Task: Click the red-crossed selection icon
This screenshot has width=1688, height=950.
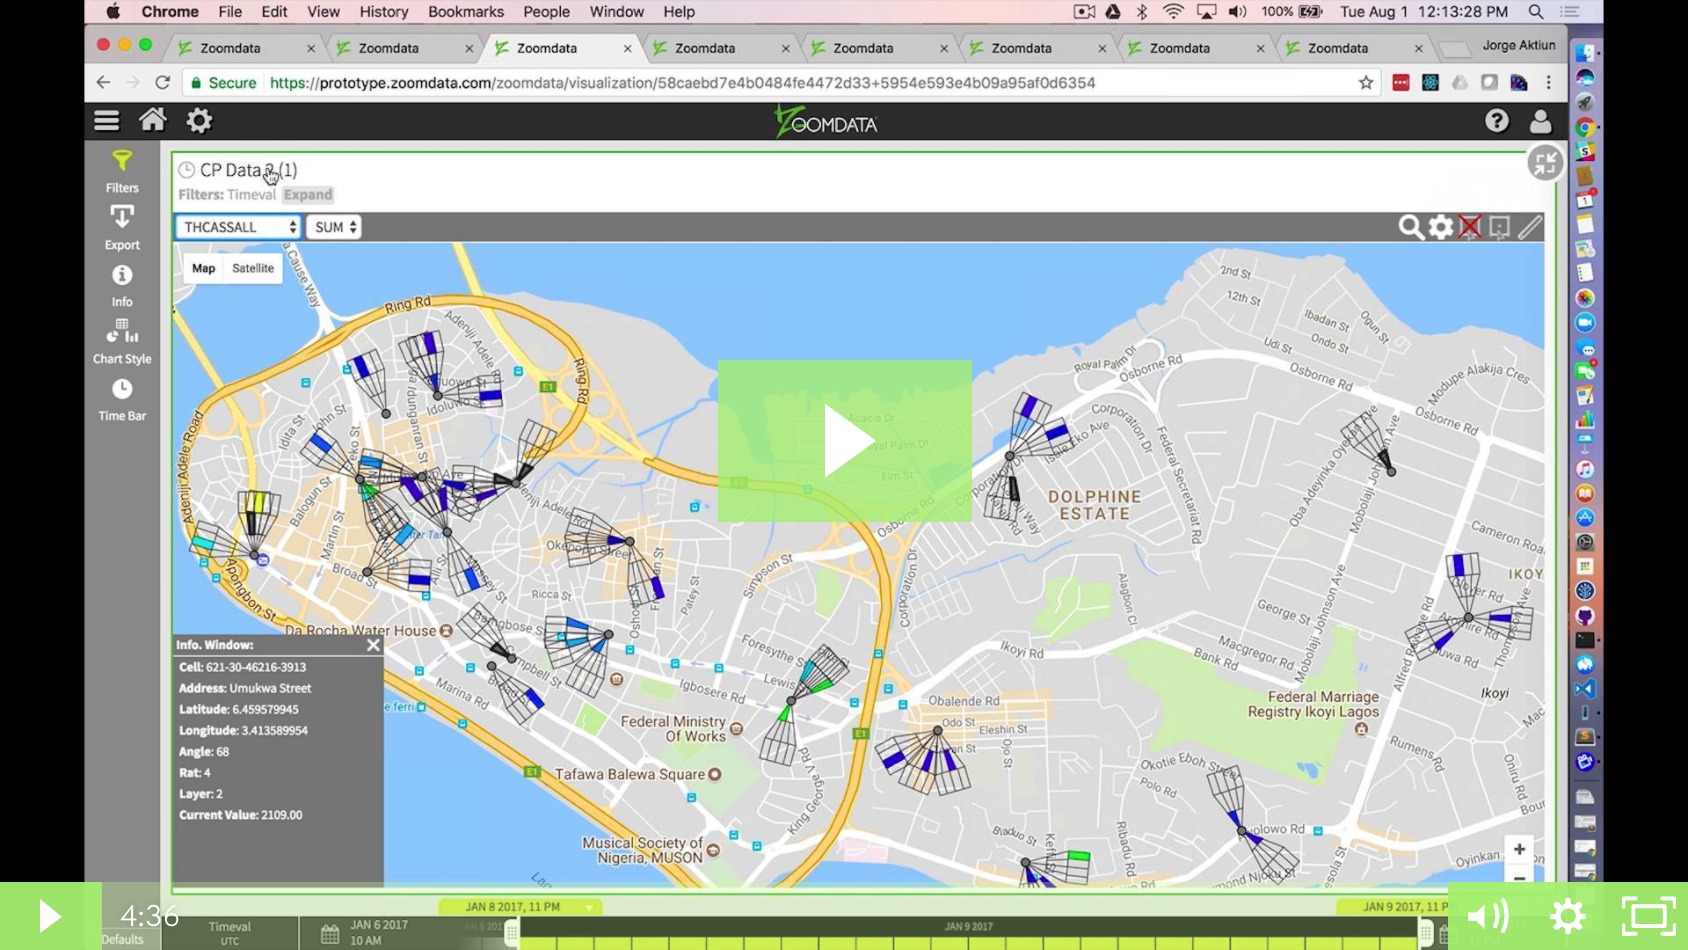Action: point(1469,227)
